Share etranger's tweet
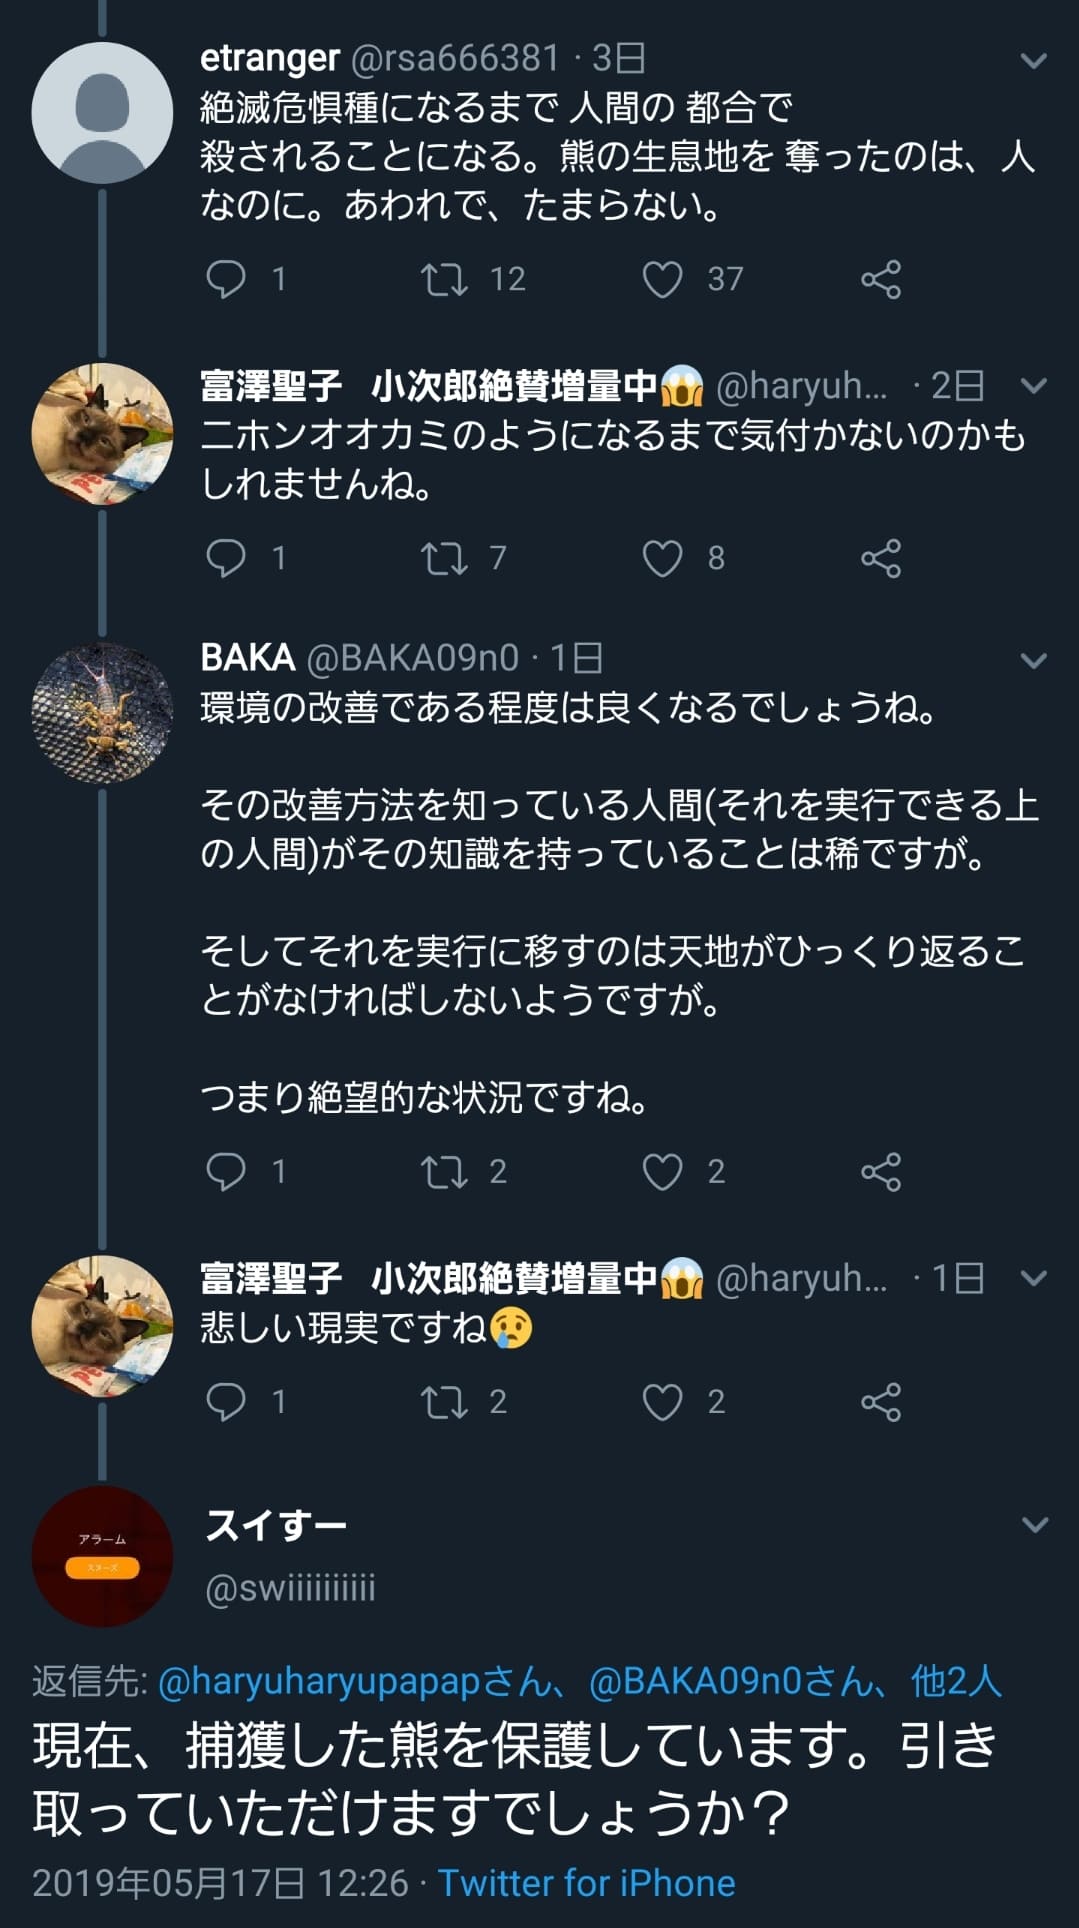The height and width of the screenshot is (1928, 1079). click(x=881, y=279)
